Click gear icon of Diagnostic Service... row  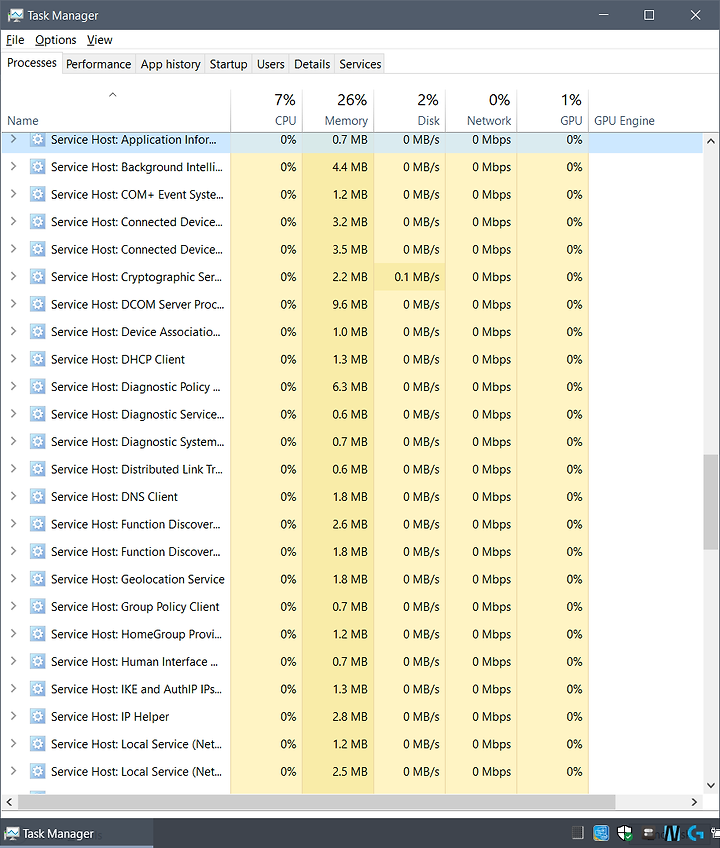pyautogui.click(x=37, y=414)
